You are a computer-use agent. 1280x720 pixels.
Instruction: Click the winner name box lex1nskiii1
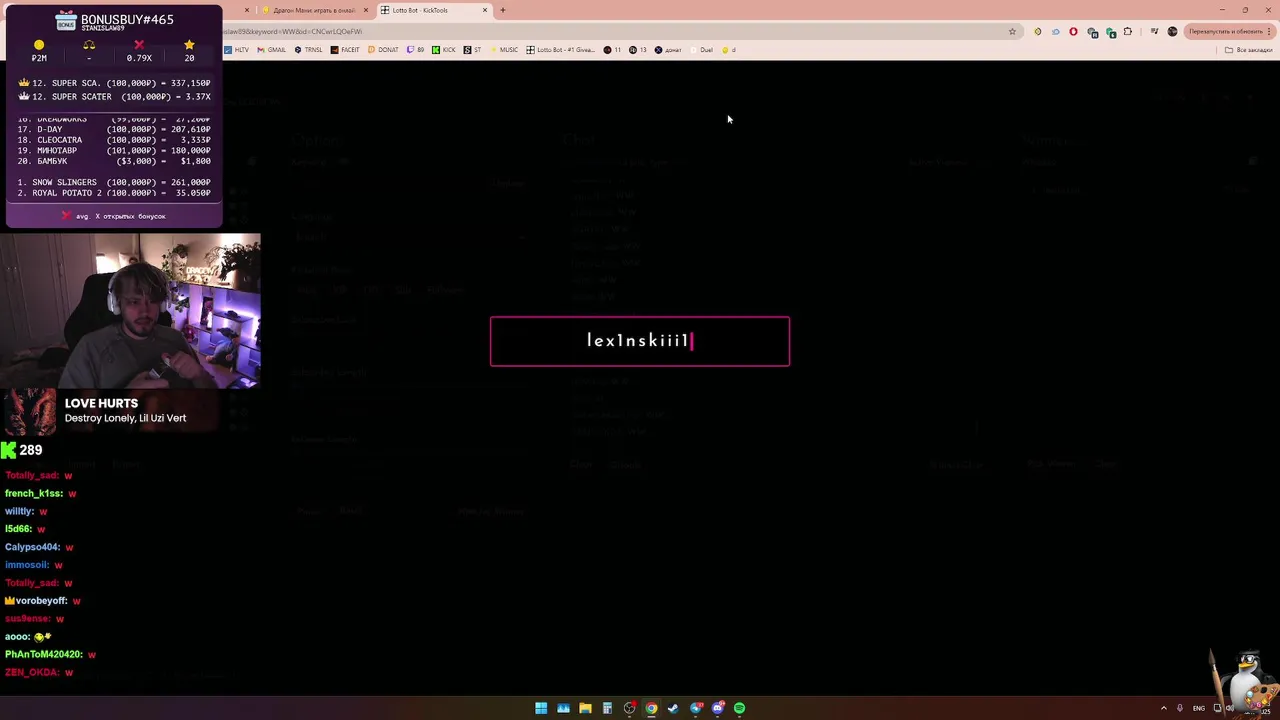tap(640, 341)
